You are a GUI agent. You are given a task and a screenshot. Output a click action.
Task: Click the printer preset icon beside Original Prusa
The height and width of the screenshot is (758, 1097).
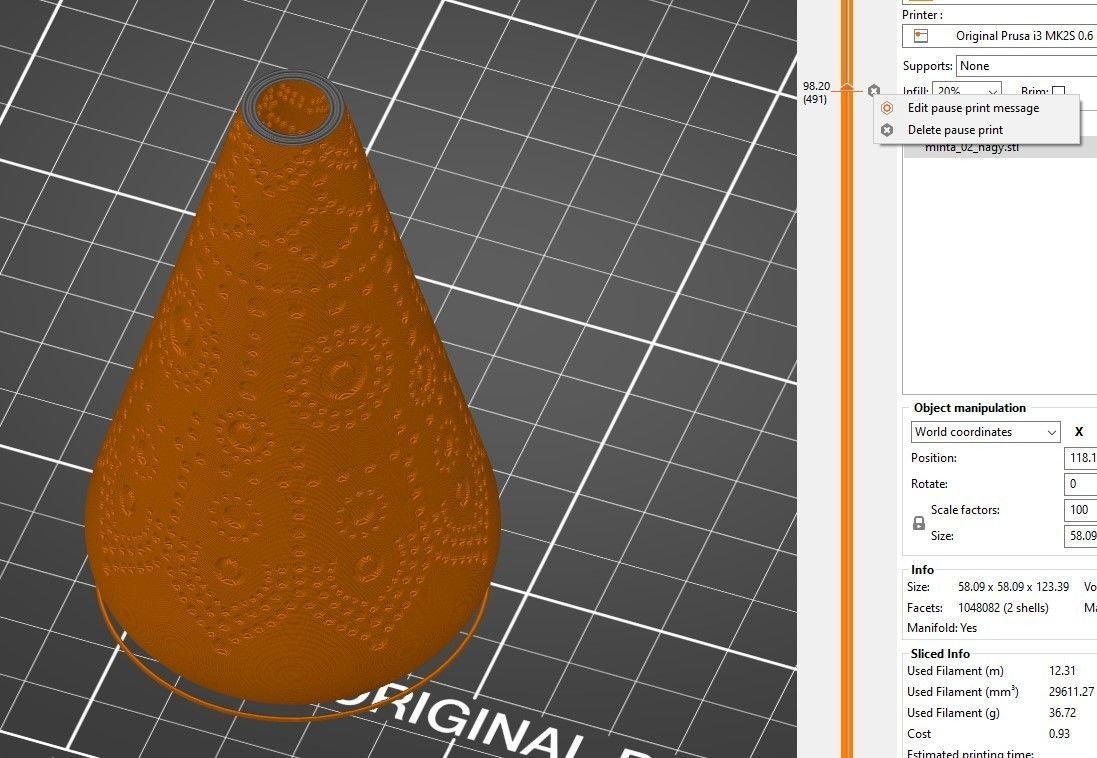[921, 36]
